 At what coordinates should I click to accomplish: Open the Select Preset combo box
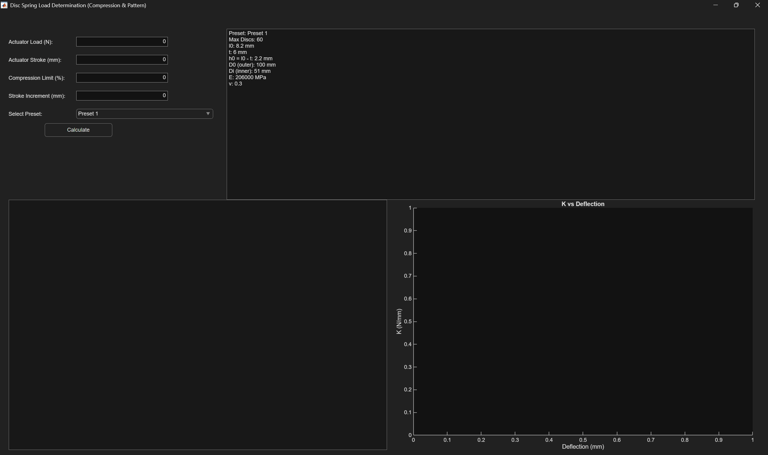pos(144,114)
